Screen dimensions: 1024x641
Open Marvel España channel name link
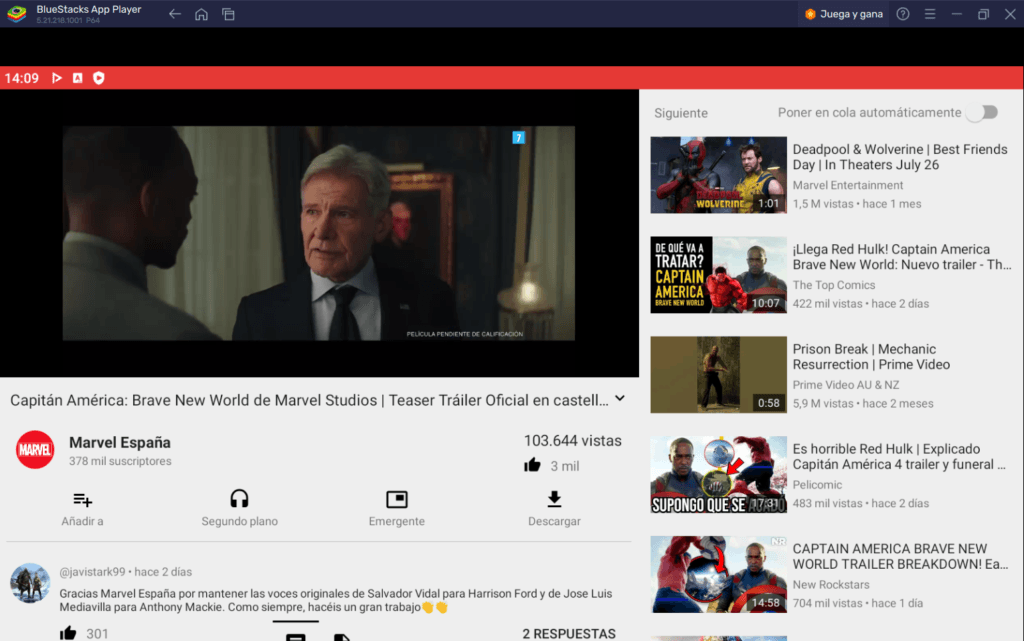click(120, 442)
